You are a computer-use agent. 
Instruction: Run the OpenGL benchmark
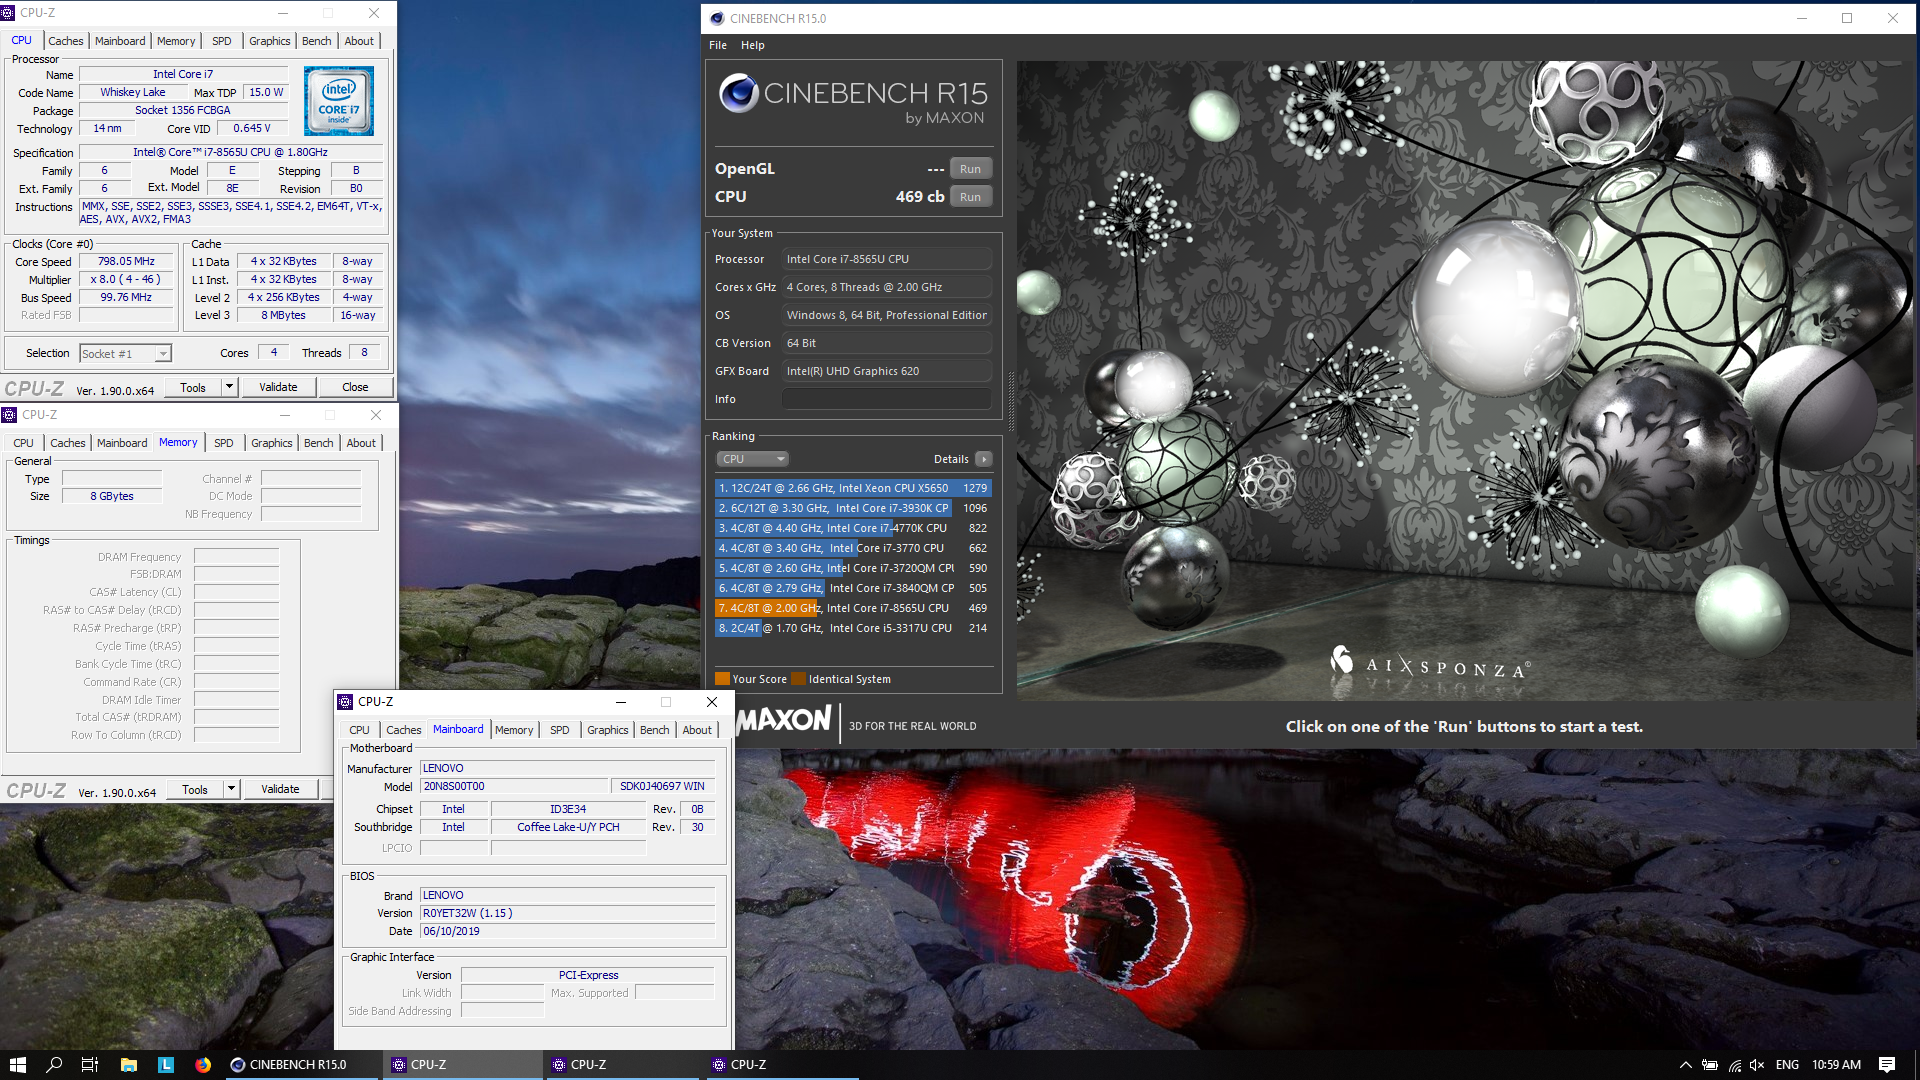(x=970, y=169)
